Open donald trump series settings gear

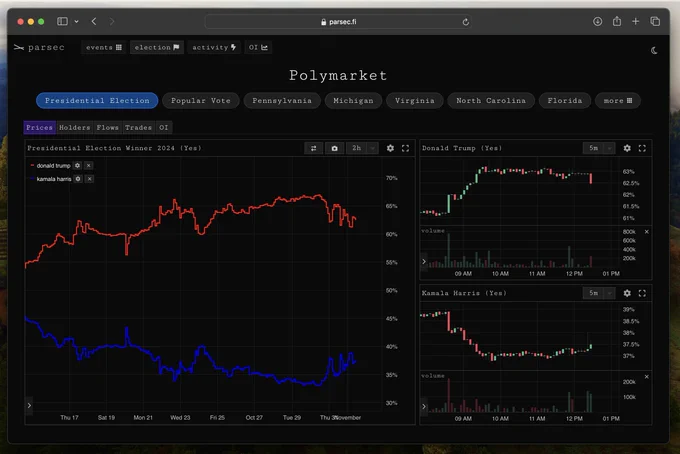[x=77, y=165]
